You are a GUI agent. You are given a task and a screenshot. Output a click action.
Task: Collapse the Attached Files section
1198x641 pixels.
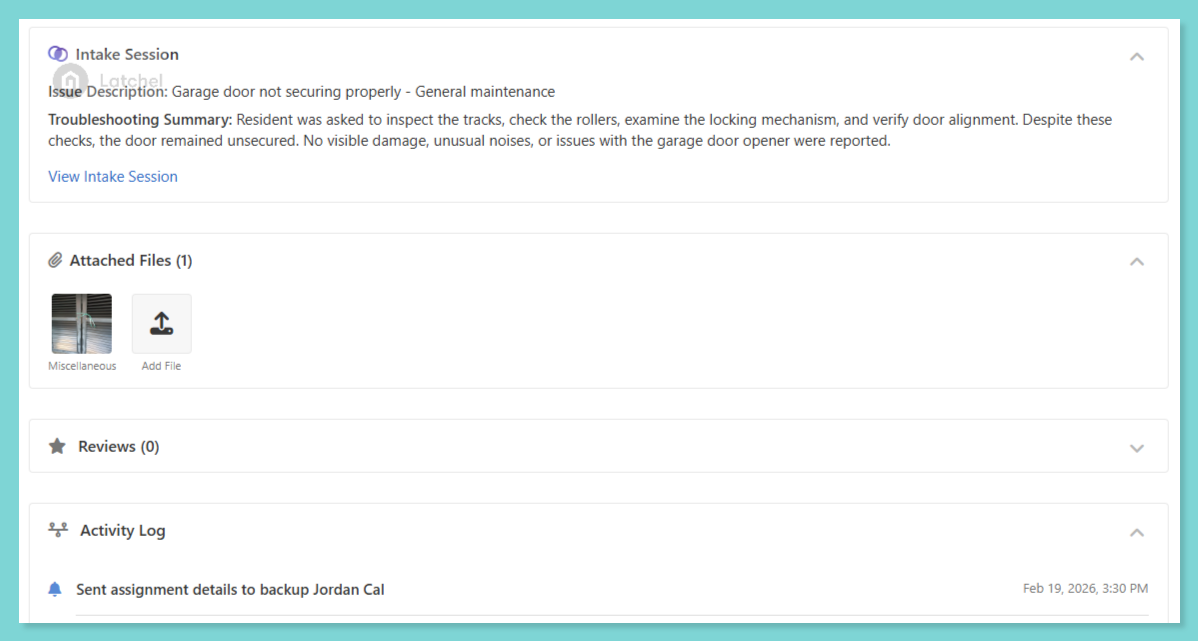coord(1137,261)
